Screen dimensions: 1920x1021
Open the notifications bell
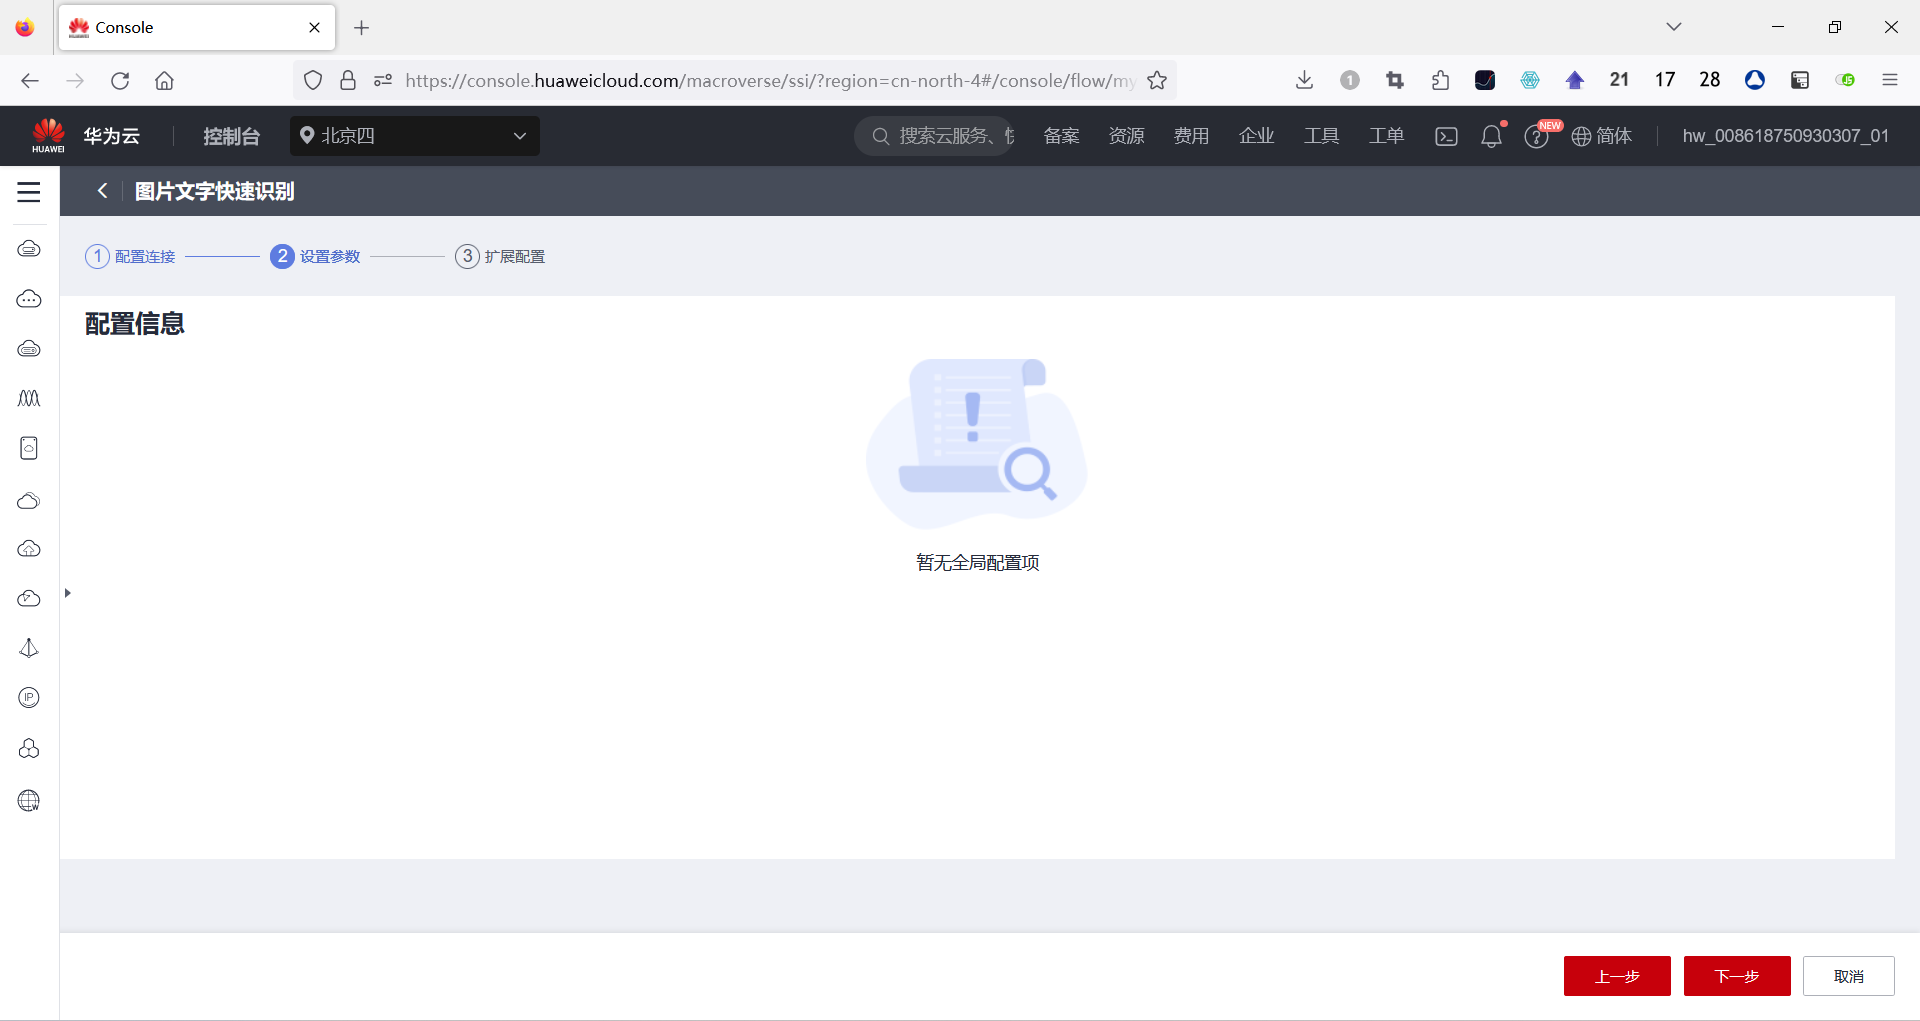pos(1491,136)
